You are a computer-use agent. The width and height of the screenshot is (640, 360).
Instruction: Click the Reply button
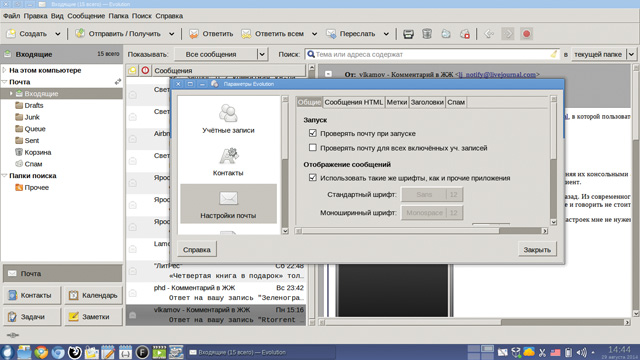[211, 34]
